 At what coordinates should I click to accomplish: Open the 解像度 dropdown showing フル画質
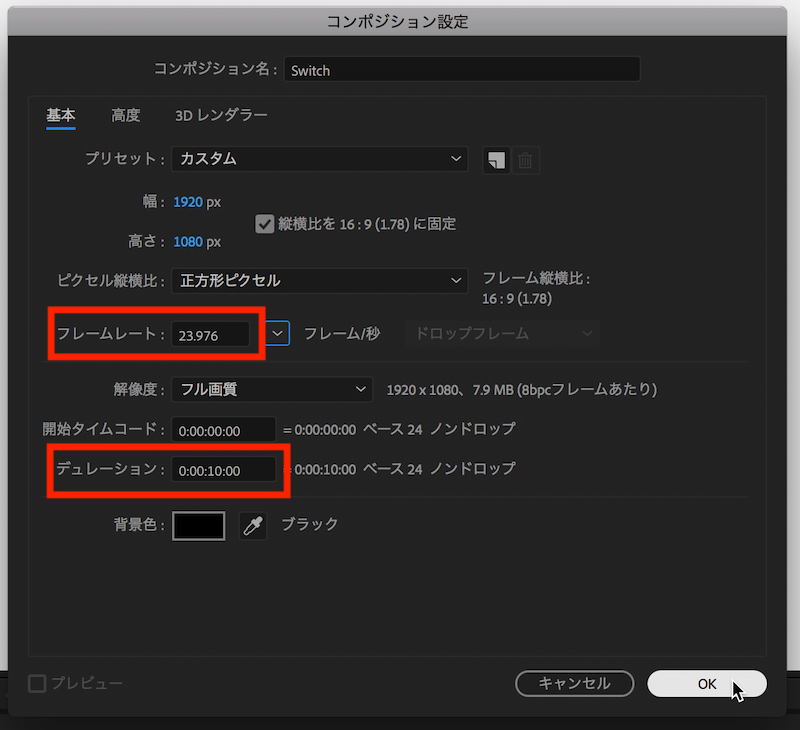point(271,389)
